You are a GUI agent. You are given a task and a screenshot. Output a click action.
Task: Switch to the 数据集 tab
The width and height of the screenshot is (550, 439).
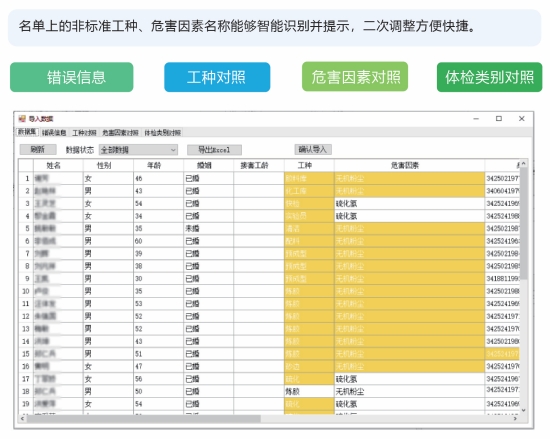coord(27,132)
